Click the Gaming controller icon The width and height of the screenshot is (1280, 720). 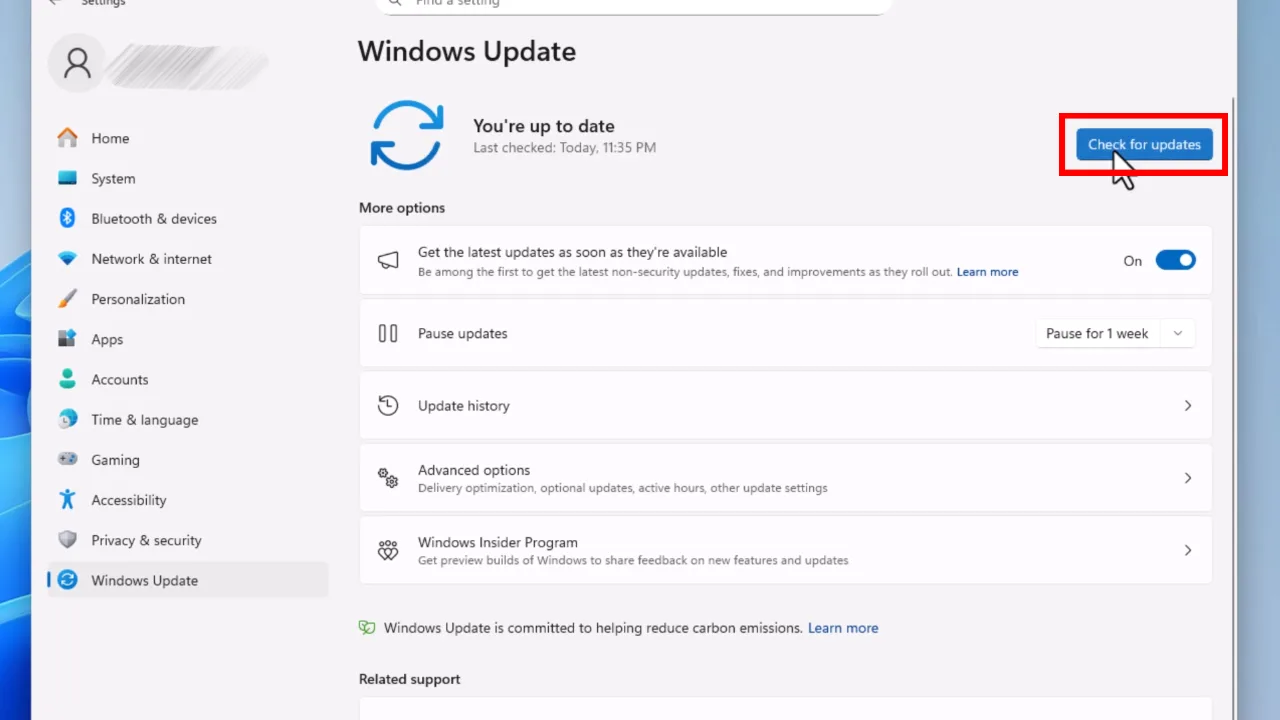pyautogui.click(x=67, y=459)
